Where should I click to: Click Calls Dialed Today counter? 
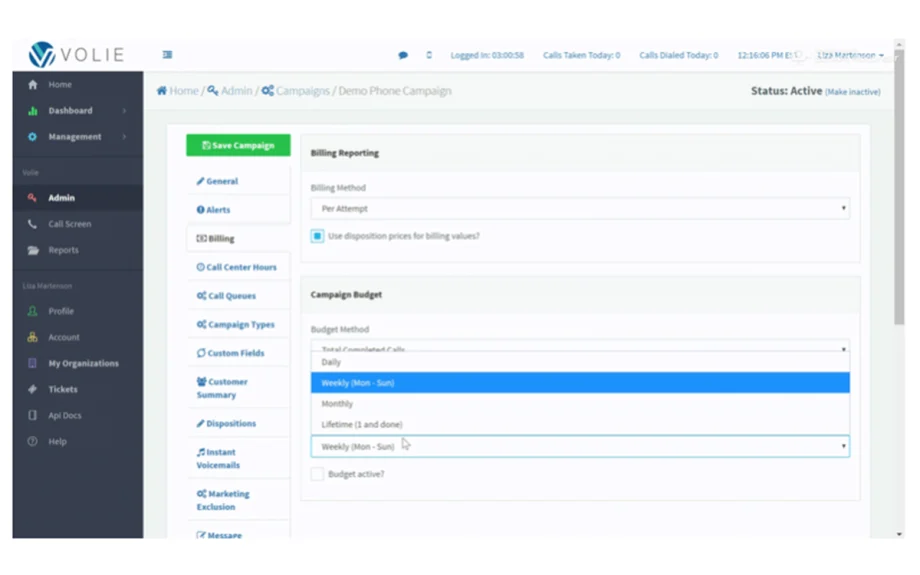point(678,55)
